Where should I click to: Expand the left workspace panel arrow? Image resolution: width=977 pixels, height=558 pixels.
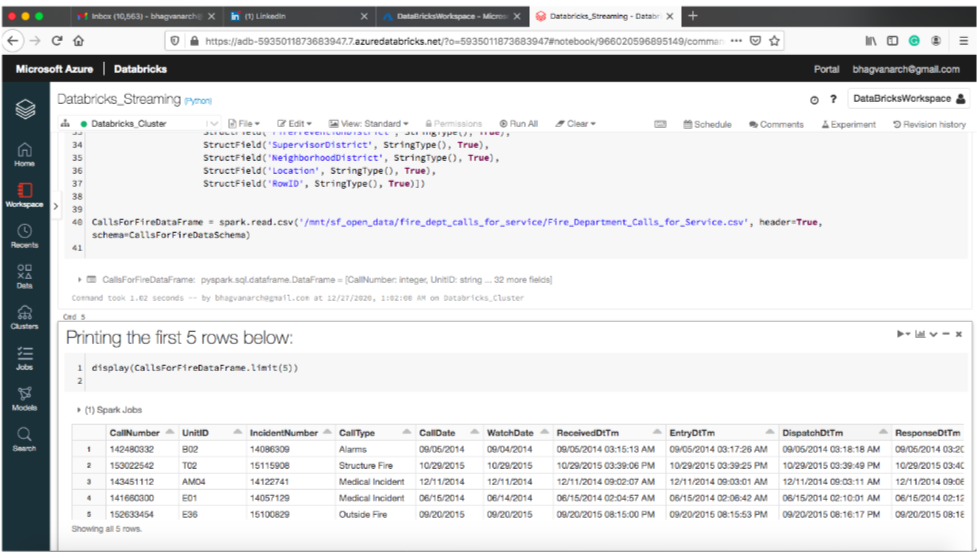(55, 206)
